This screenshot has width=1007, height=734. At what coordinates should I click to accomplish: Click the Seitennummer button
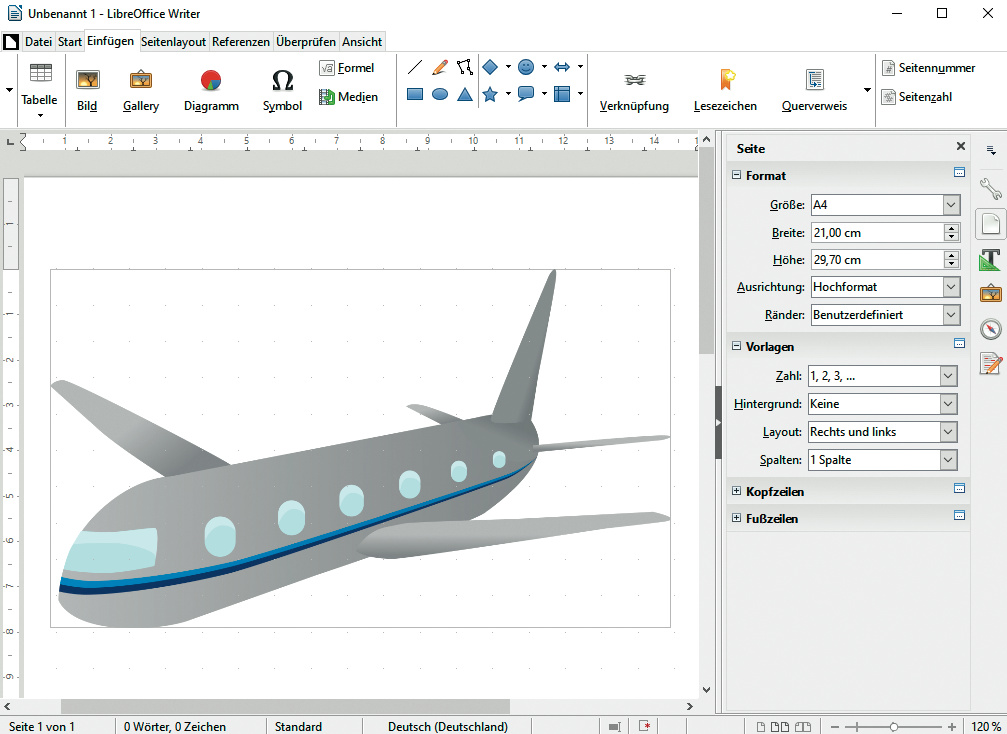click(928, 68)
